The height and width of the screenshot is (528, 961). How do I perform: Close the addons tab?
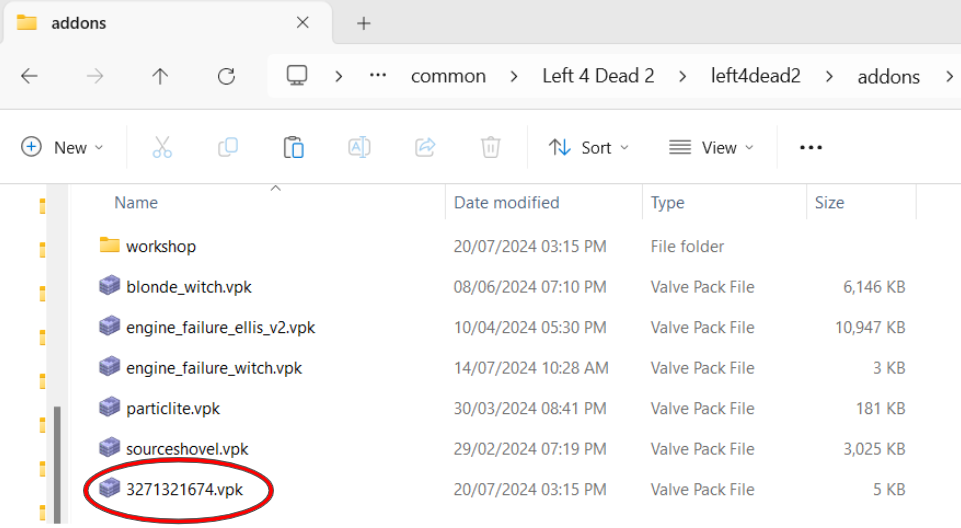pyautogui.click(x=303, y=23)
